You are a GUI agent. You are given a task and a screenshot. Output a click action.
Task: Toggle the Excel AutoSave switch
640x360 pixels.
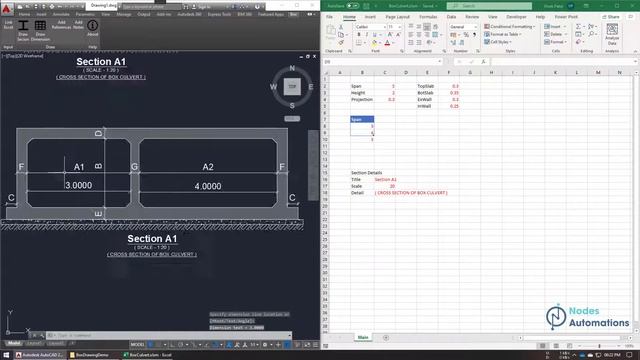pyautogui.click(x=352, y=6)
